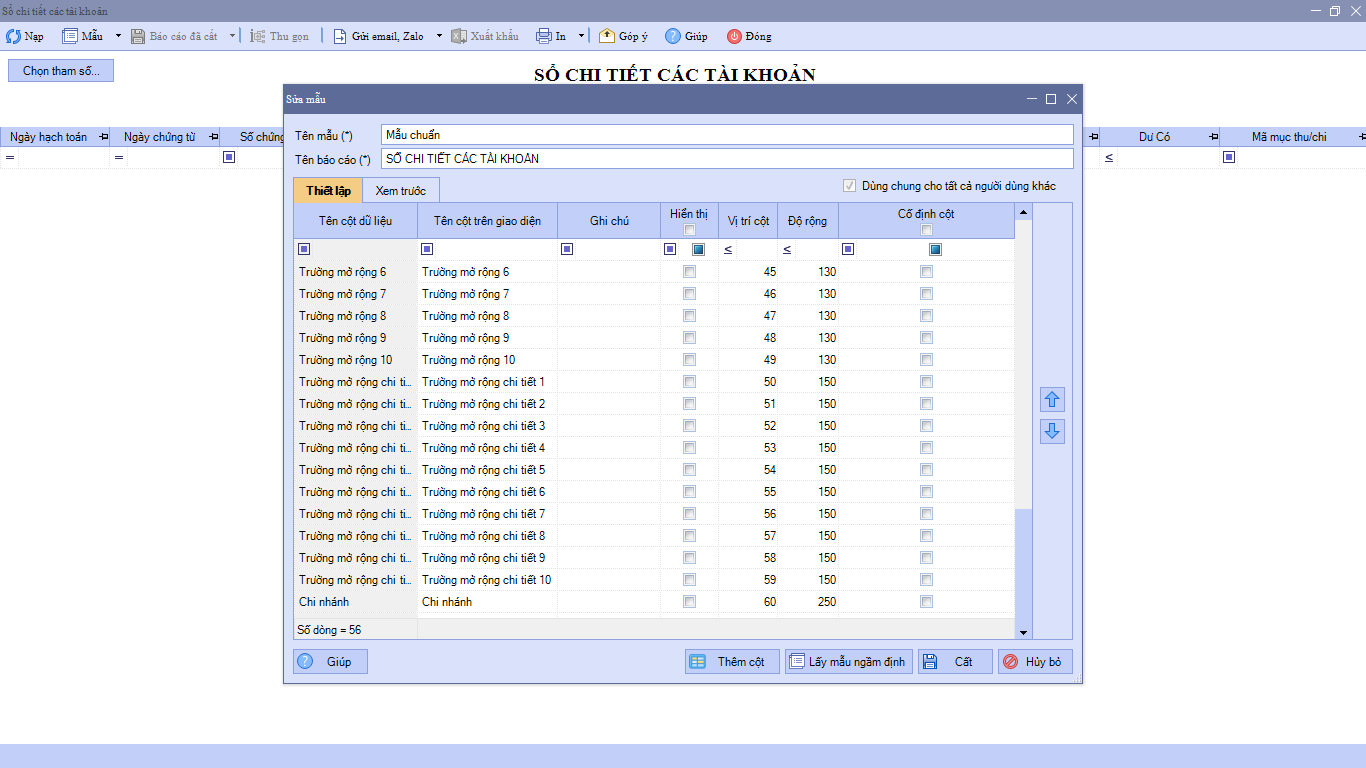Click Vị trí cột column header
The width and height of the screenshot is (1366, 768).
tap(748, 221)
